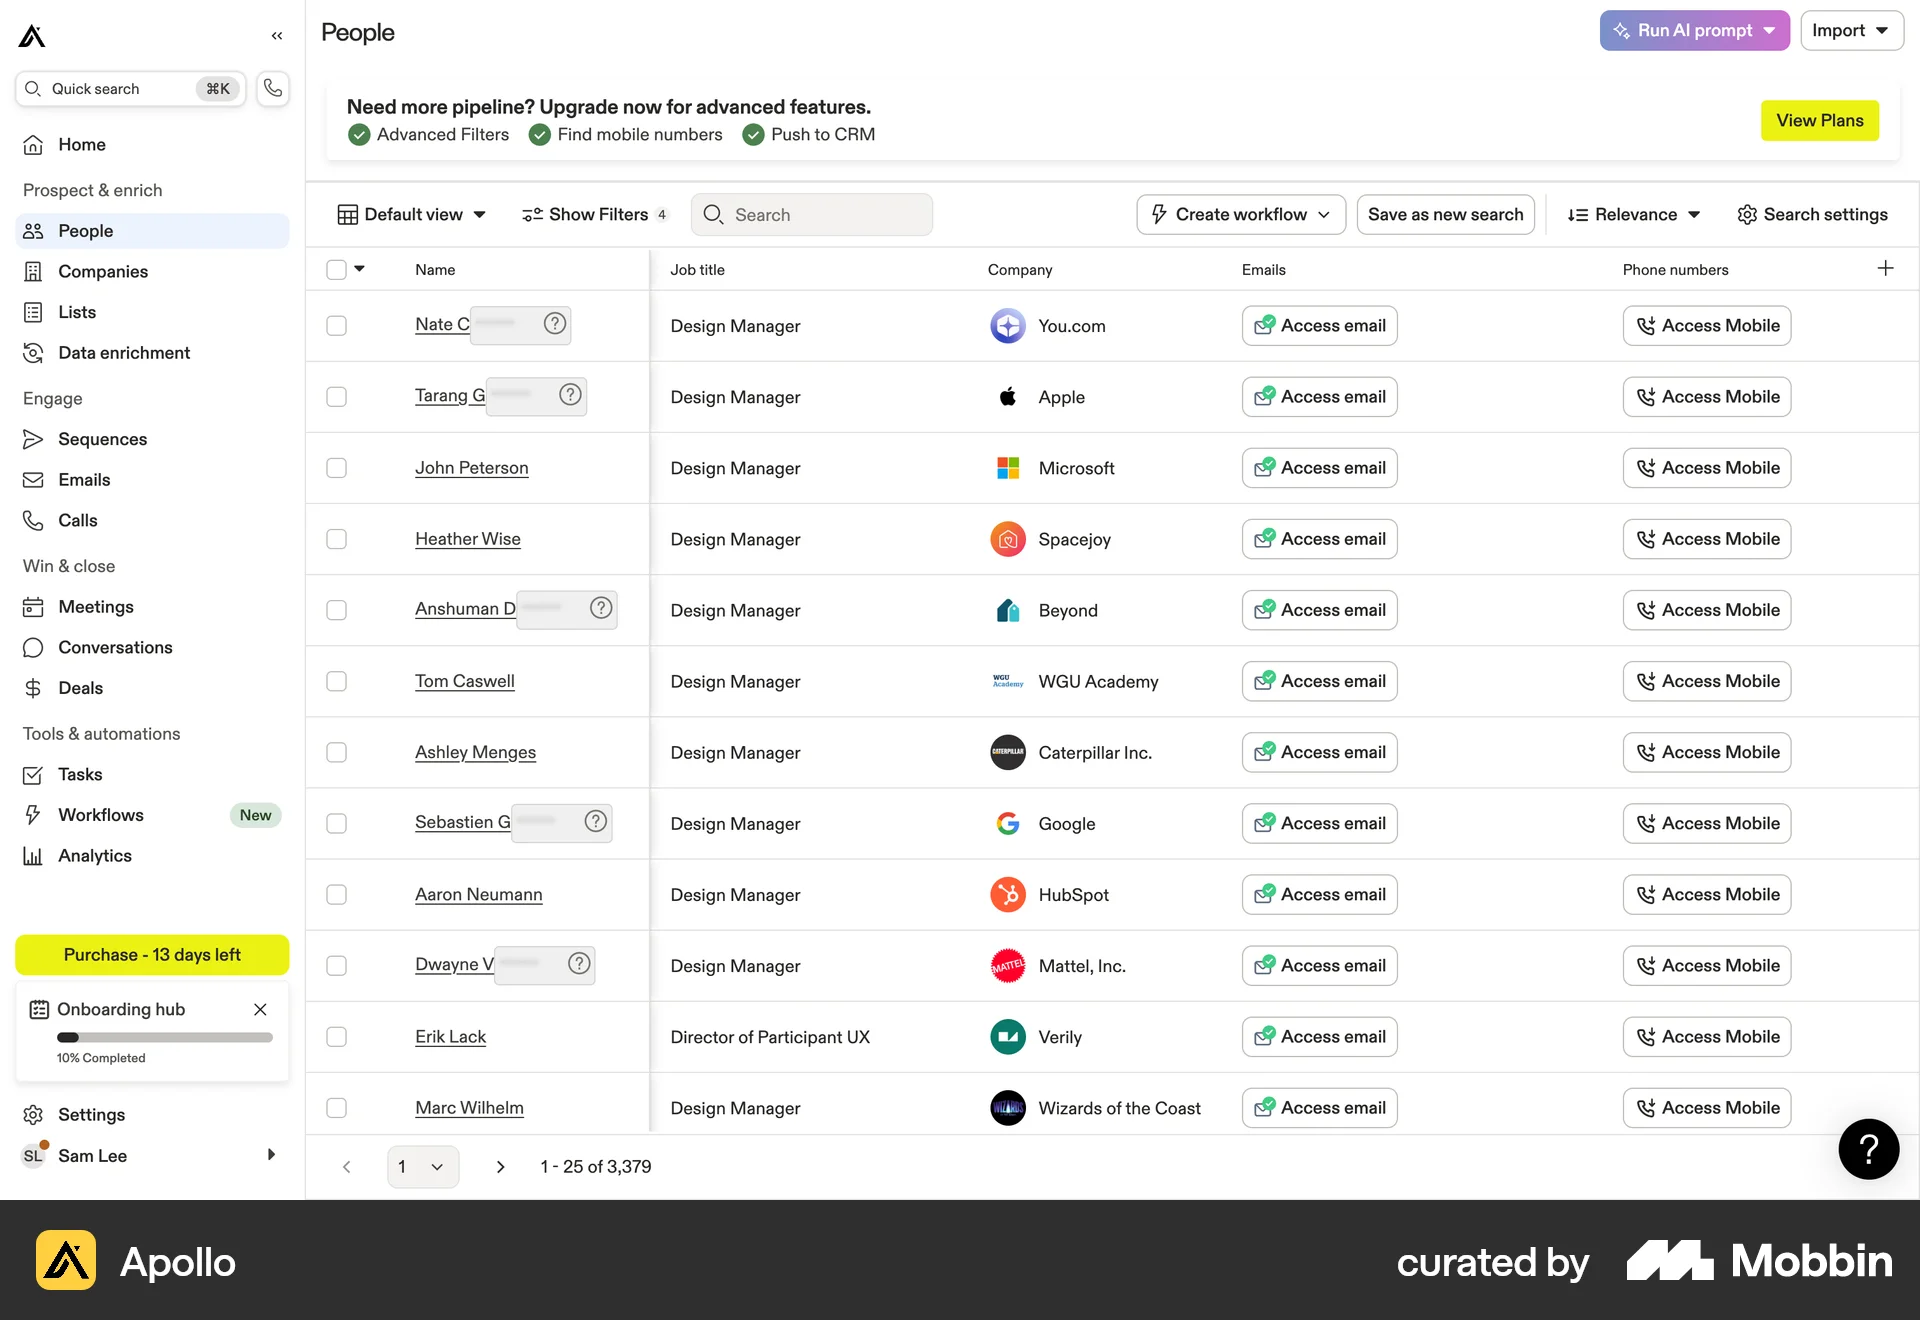Check the row checkbox for Aaron Neumann
The width and height of the screenshot is (1920, 1320).
[336, 895]
